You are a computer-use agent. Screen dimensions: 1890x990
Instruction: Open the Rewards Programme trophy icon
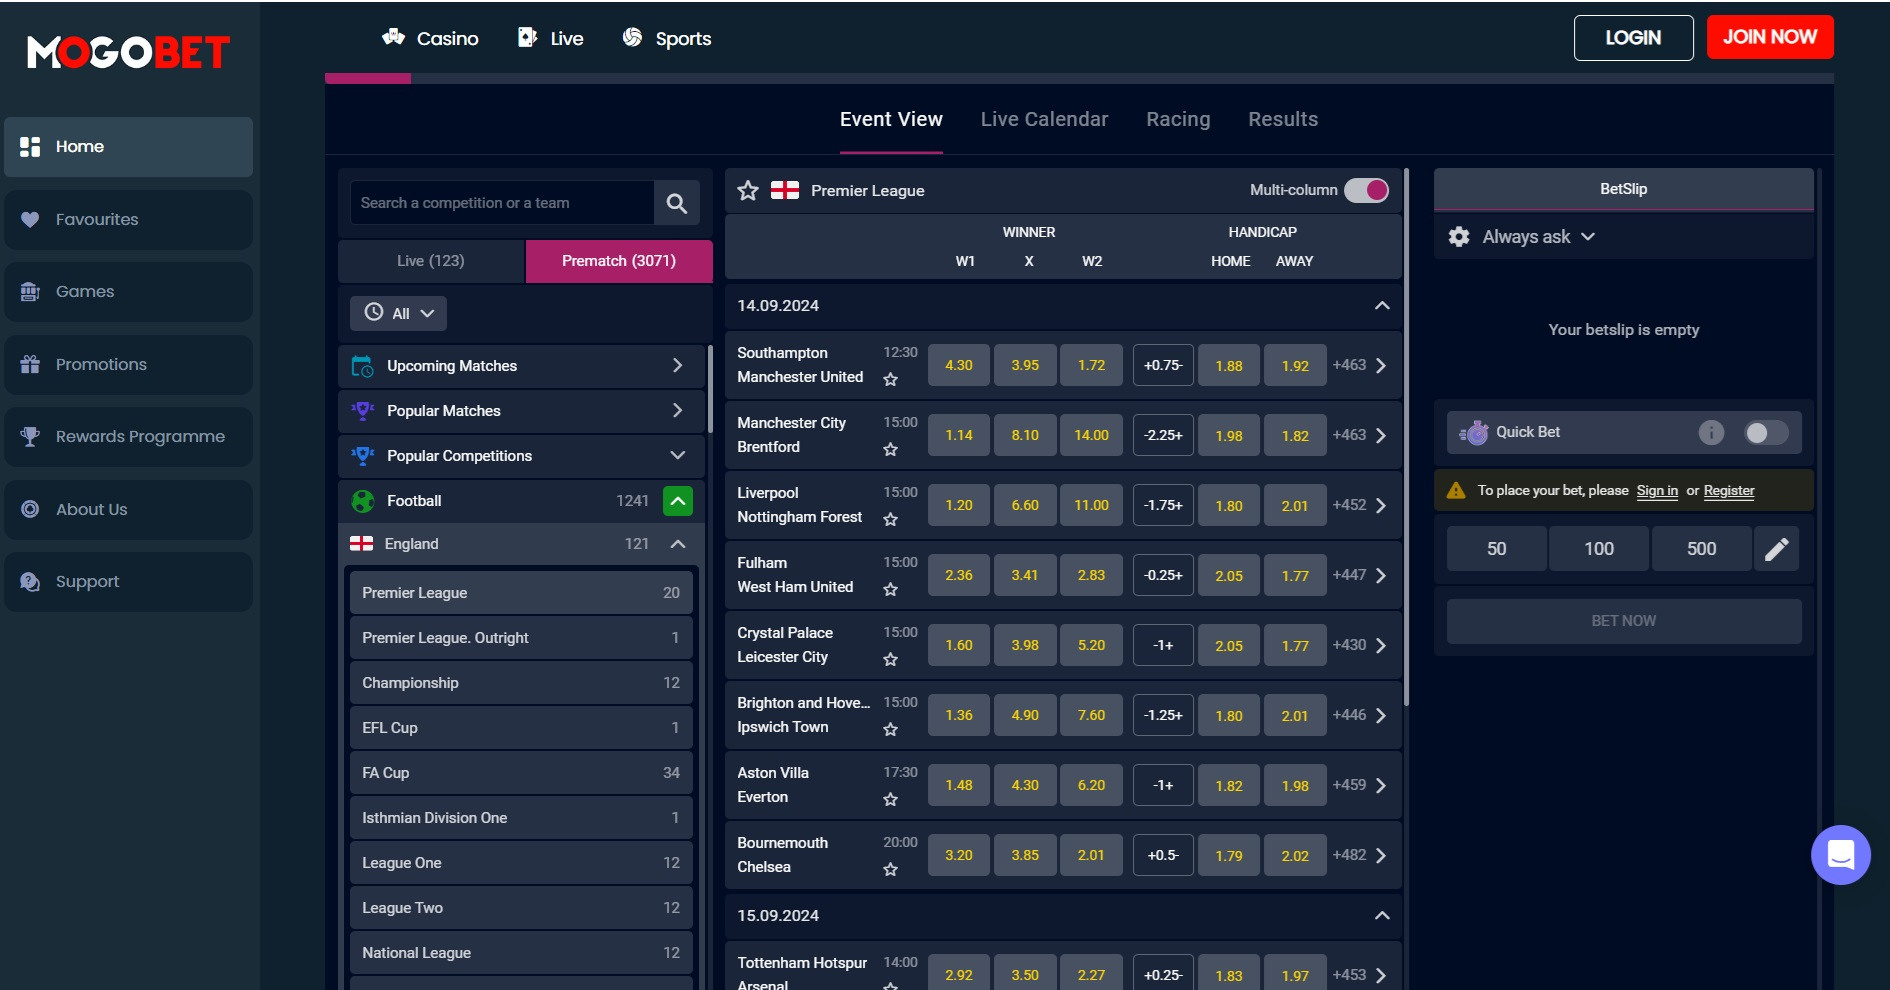(x=29, y=436)
